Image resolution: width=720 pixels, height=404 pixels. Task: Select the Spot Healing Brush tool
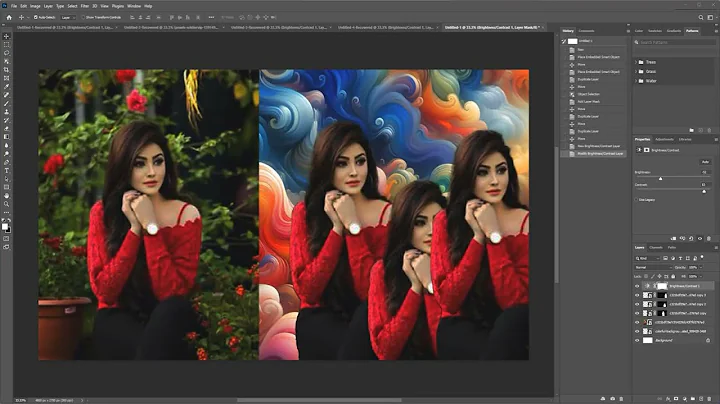6,95
